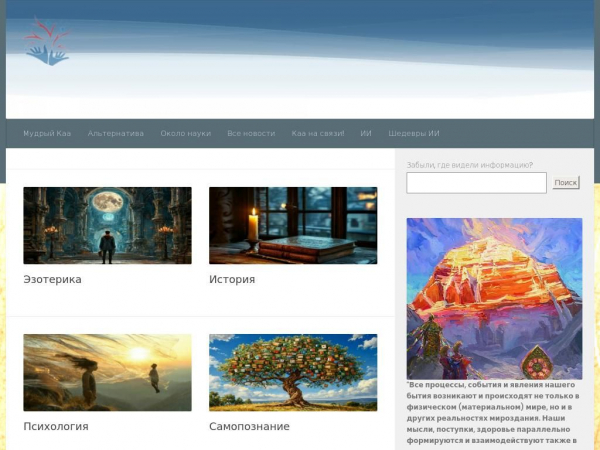Open the История candle and books thumbnail
Image resolution: width=600 pixels, height=450 pixels.
pyautogui.click(x=293, y=225)
